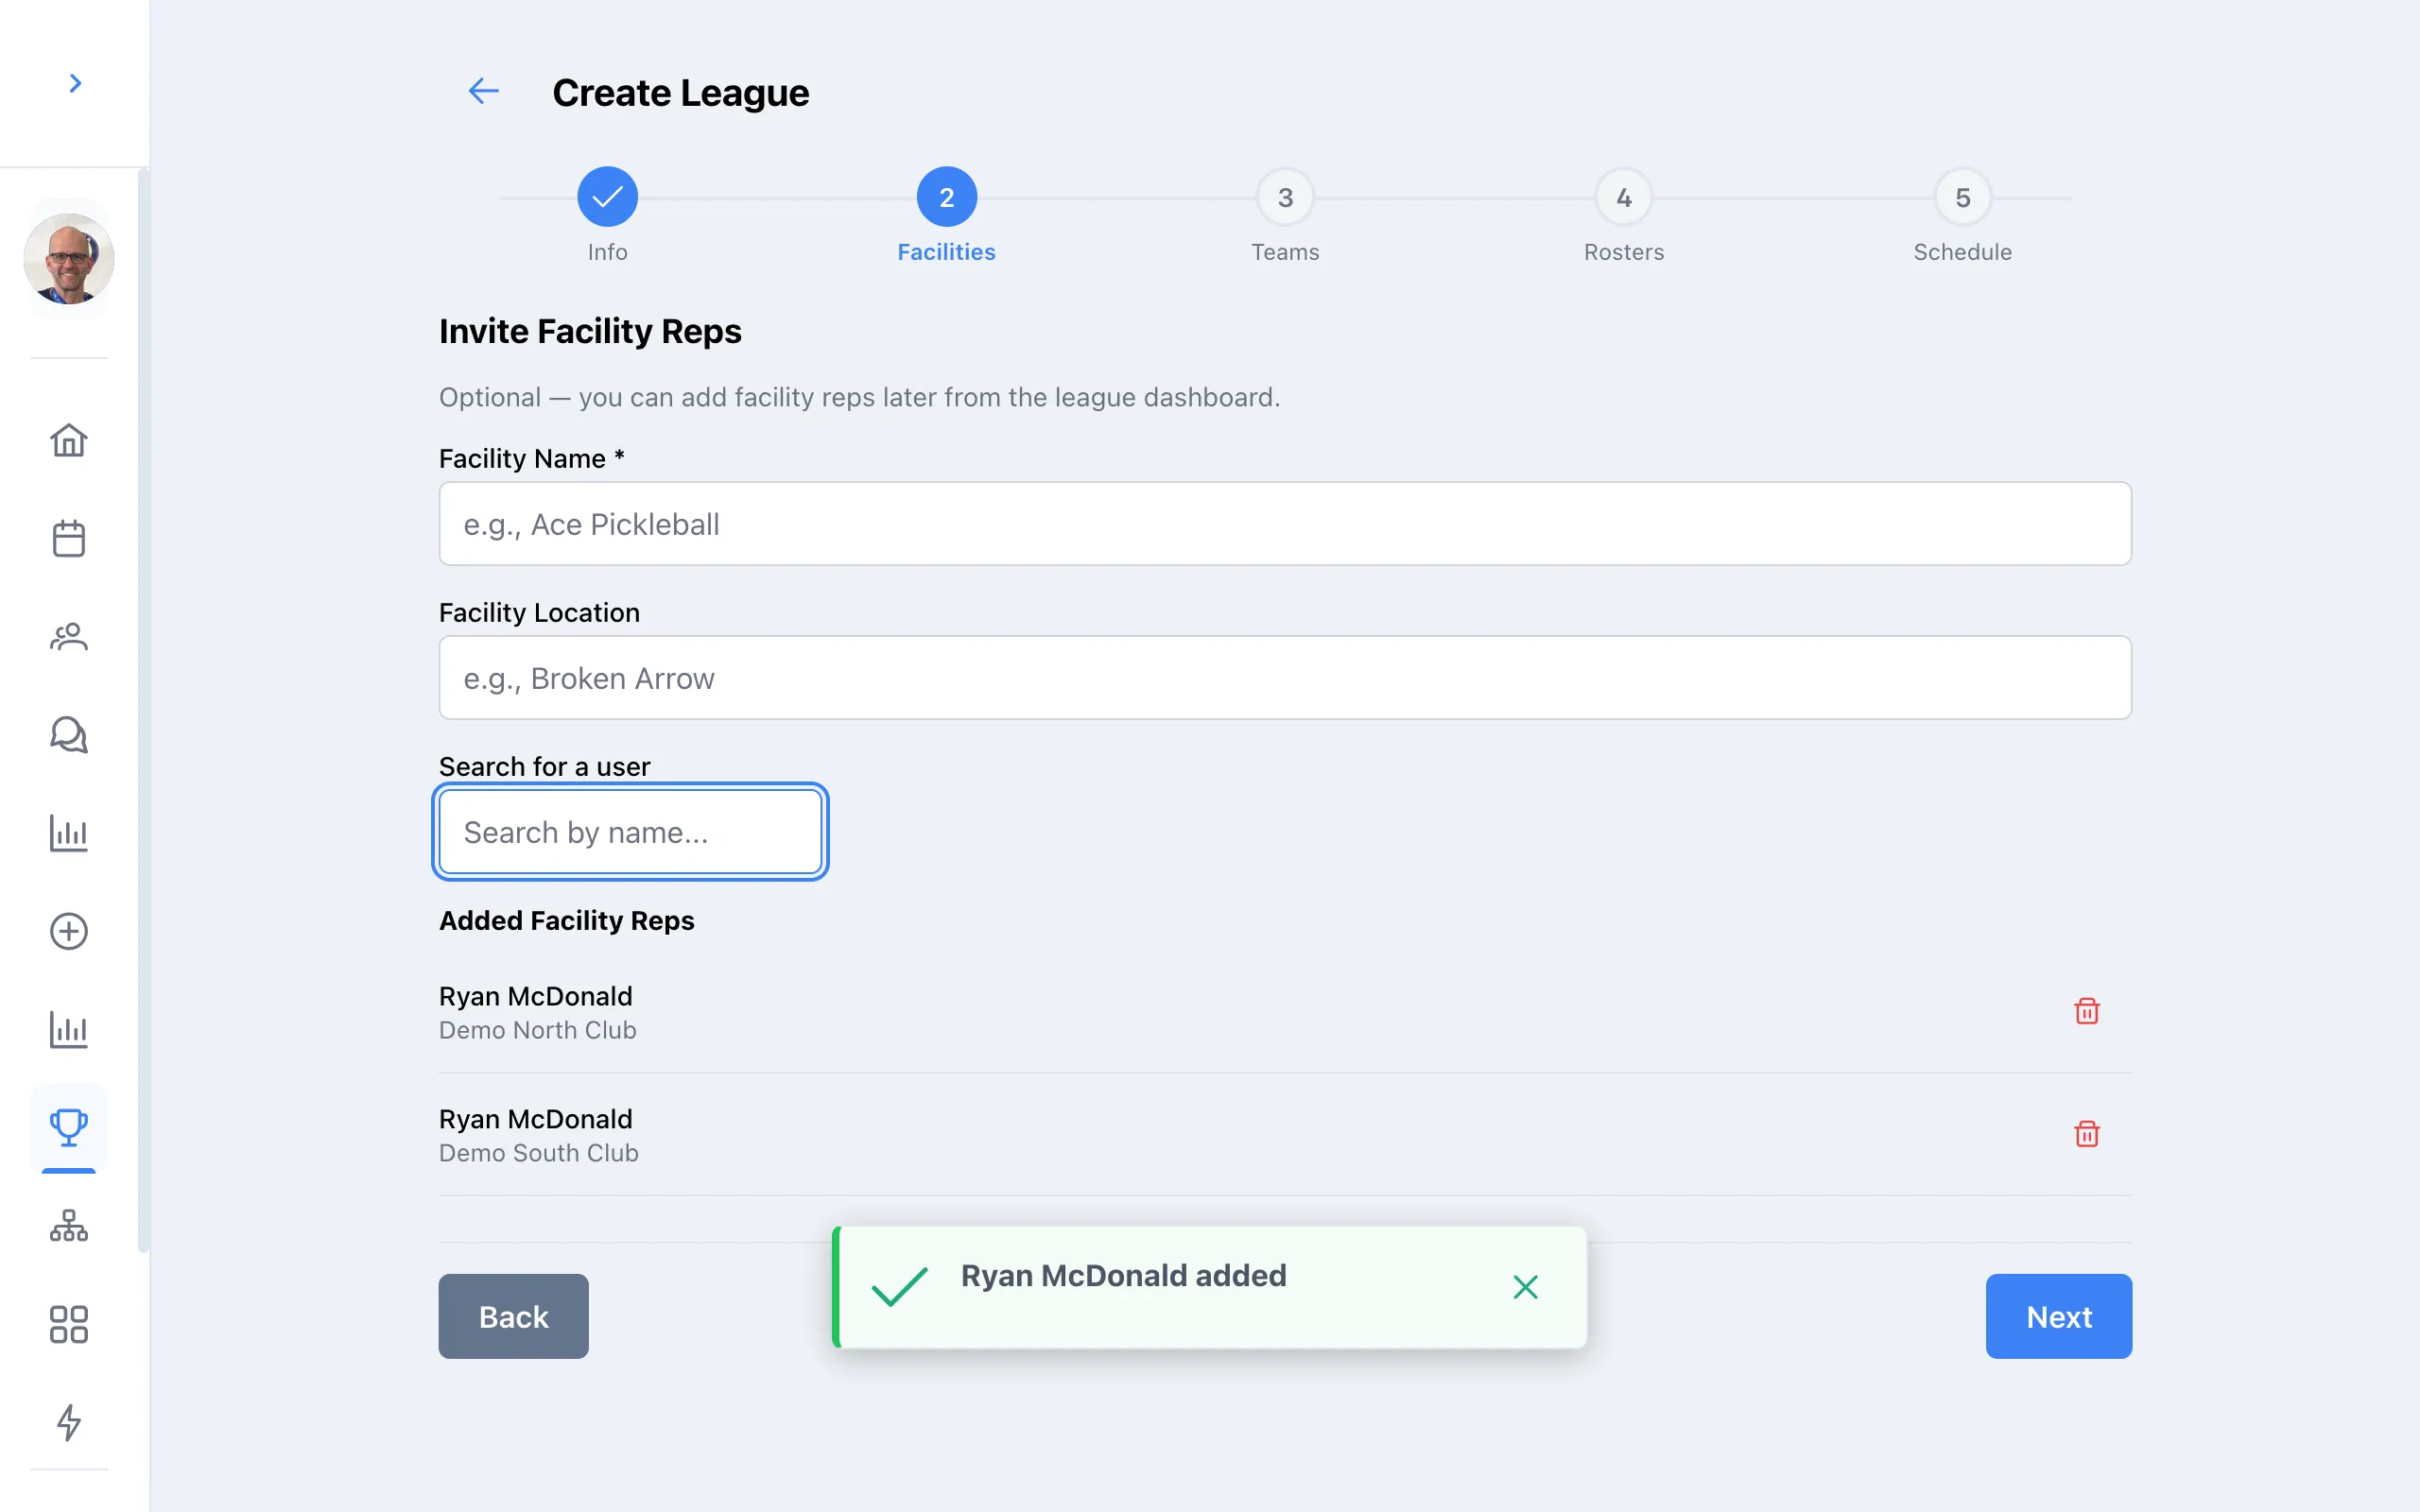This screenshot has width=2420, height=1512.
Task: Click the Next button
Action: [2059, 1316]
